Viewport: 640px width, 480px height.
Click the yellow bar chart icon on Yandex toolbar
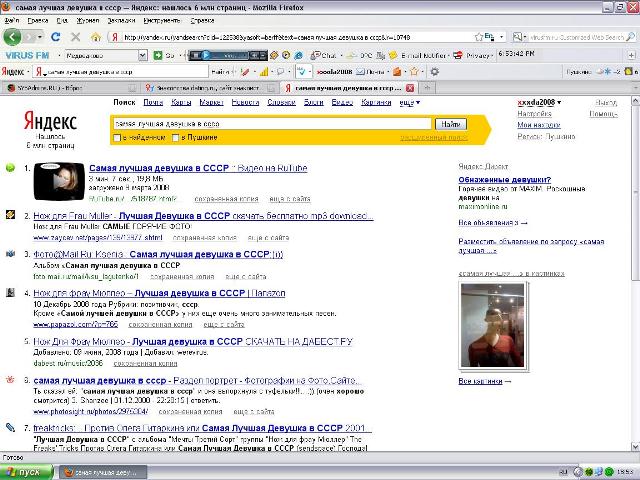(x=264, y=72)
